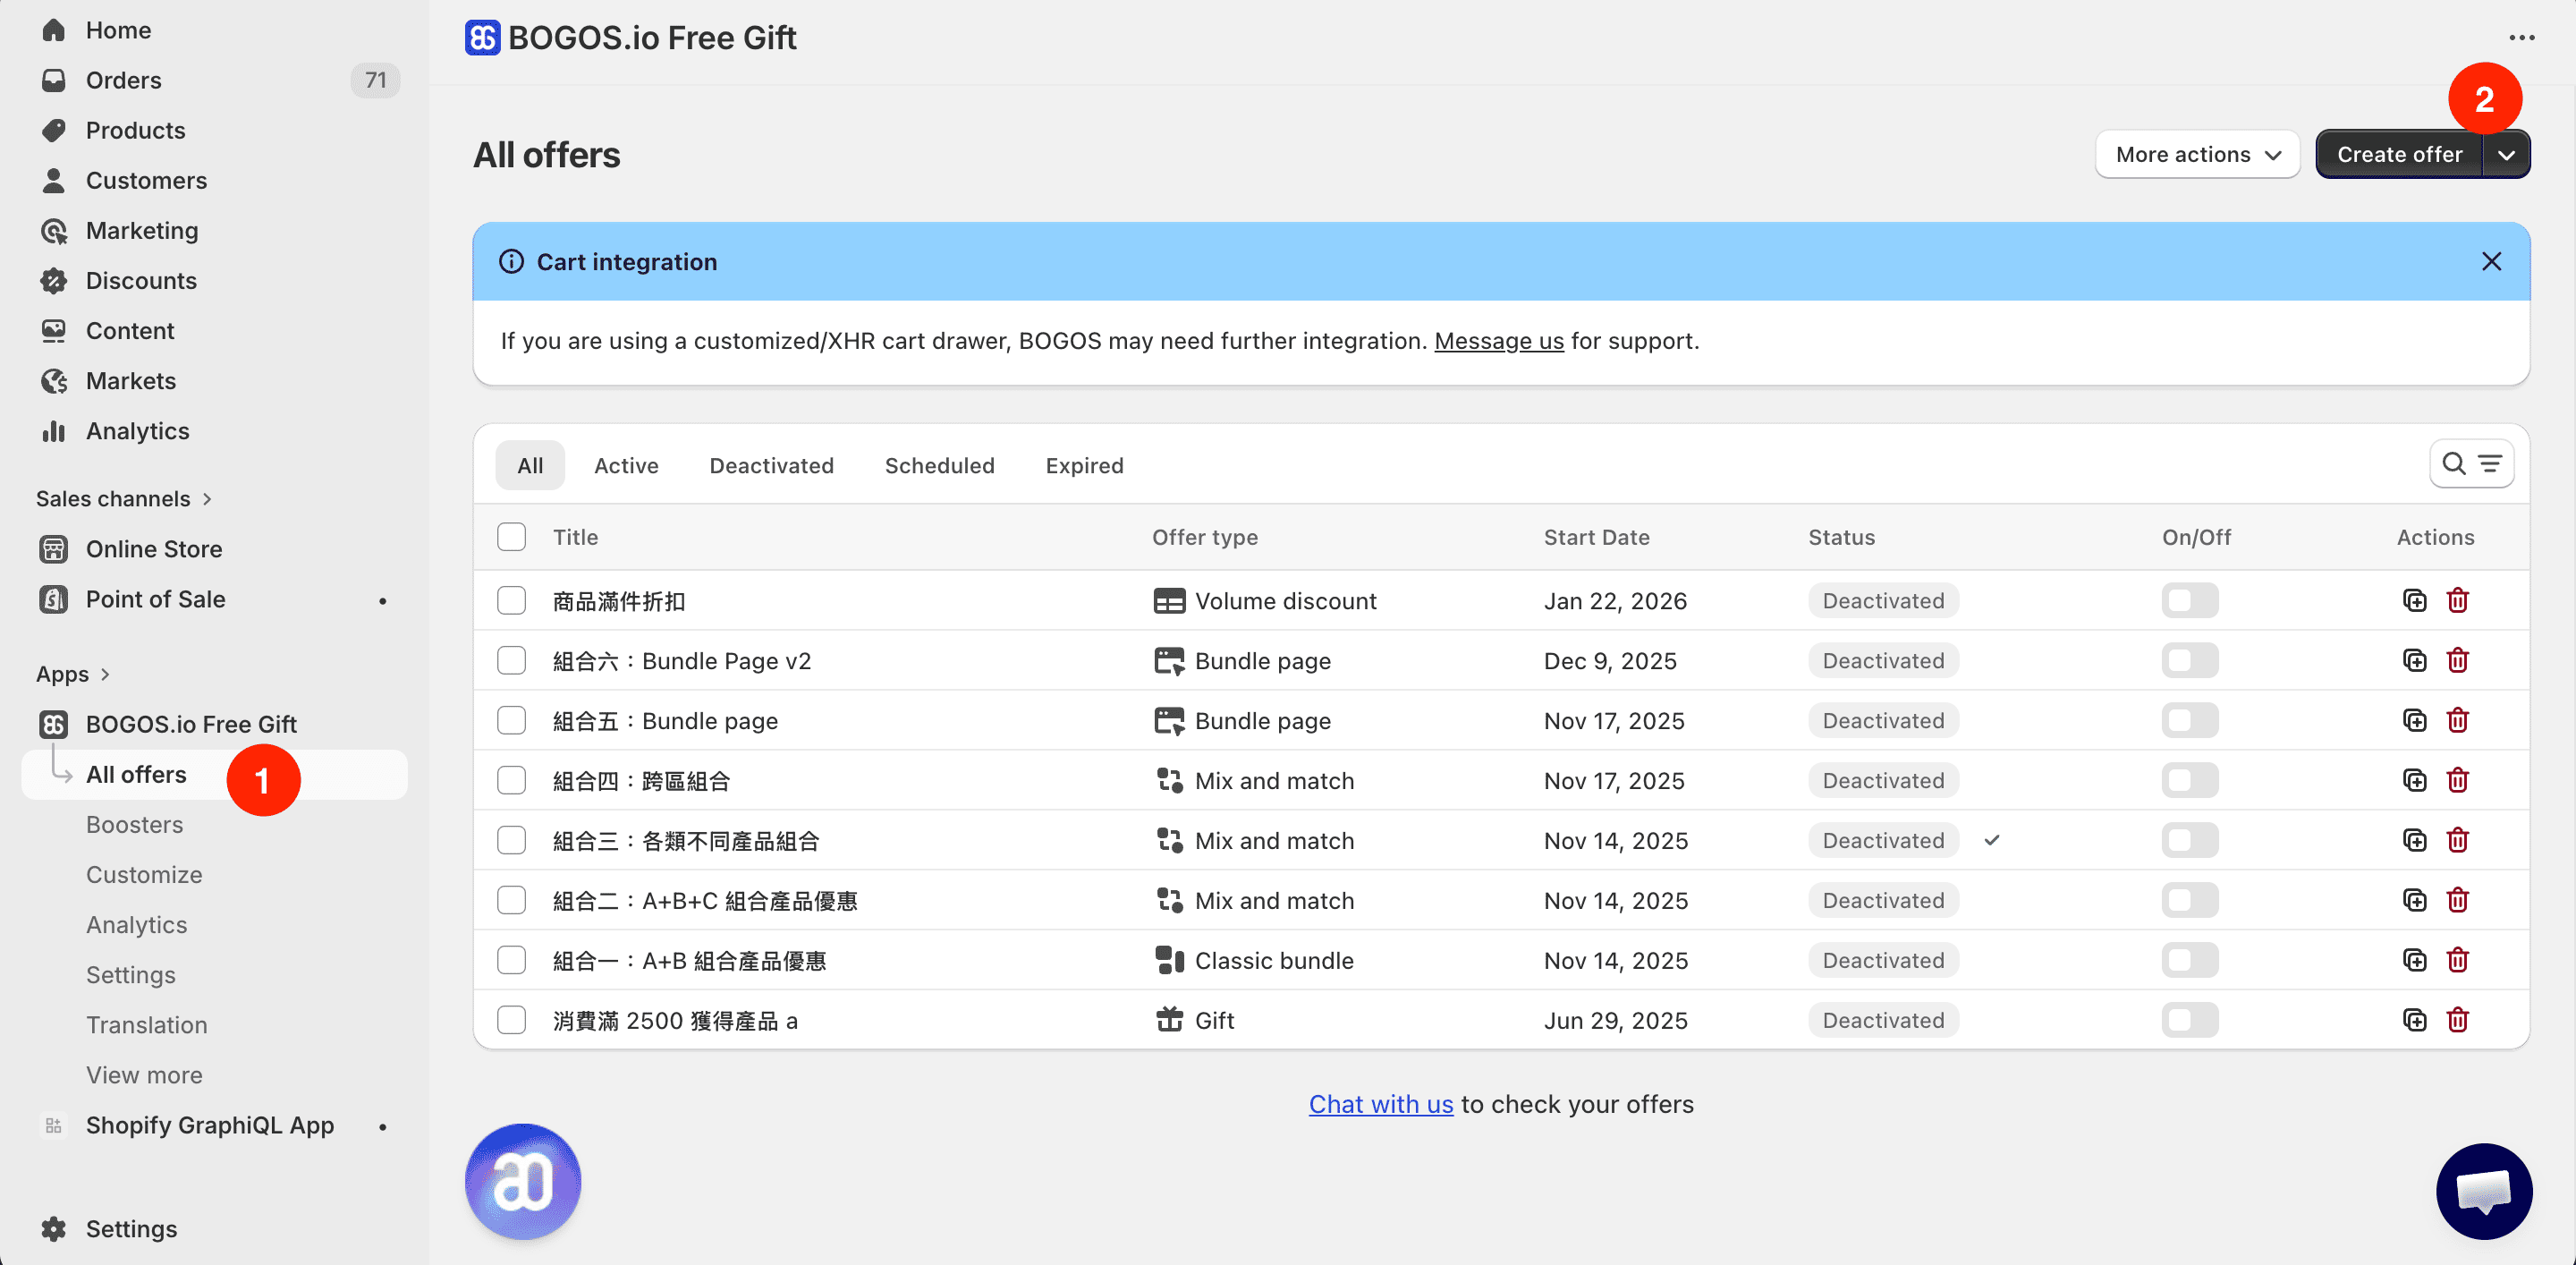This screenshot has height=1265, width=2576.
Task: Check the 組合四：跨區組合 row checkbox
Action: pos(511,780)
